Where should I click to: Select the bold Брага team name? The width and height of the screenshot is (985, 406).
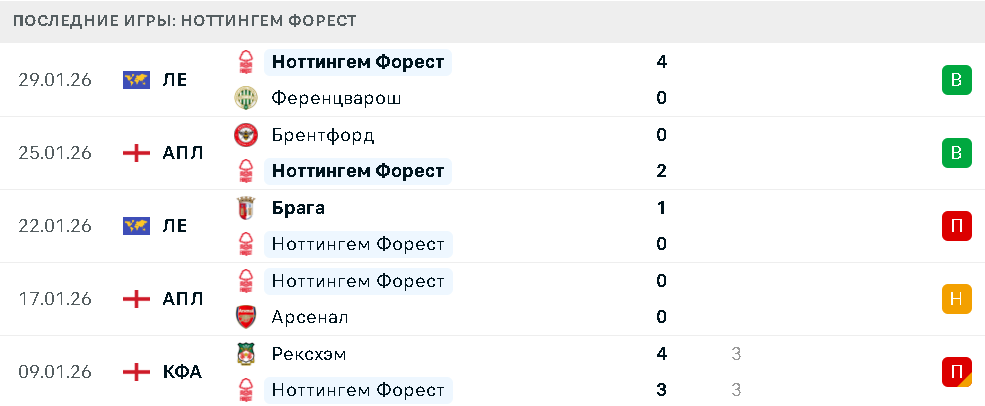[298, 208]
